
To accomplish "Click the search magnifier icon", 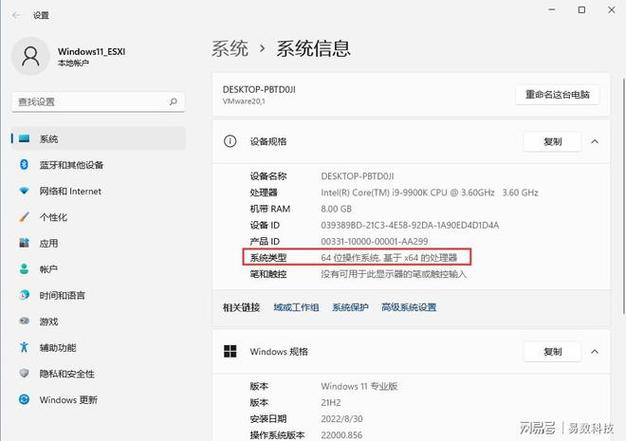I will click(x=173, y=101).
